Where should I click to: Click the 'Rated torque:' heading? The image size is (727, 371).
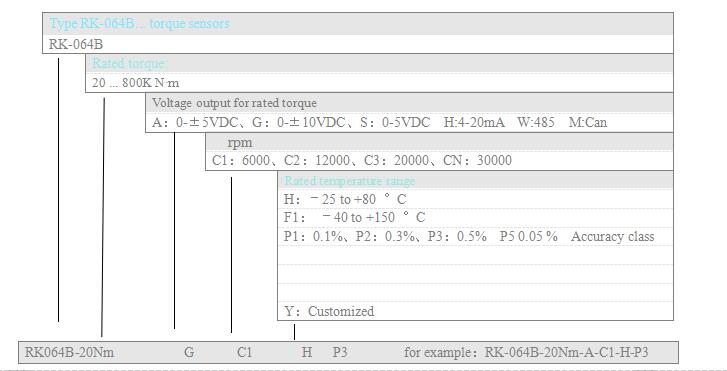(130, 63)
